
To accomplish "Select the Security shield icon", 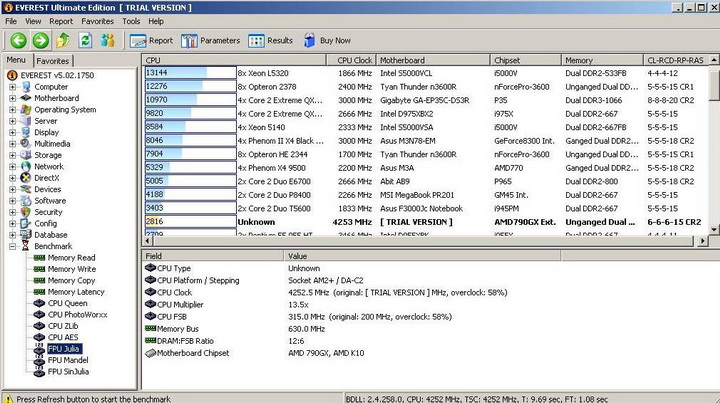I will [26, 212].
